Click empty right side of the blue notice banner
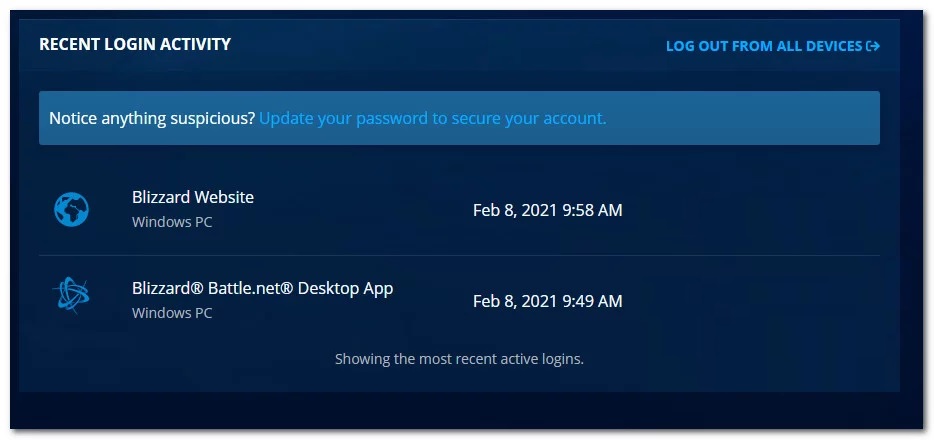 745,118
